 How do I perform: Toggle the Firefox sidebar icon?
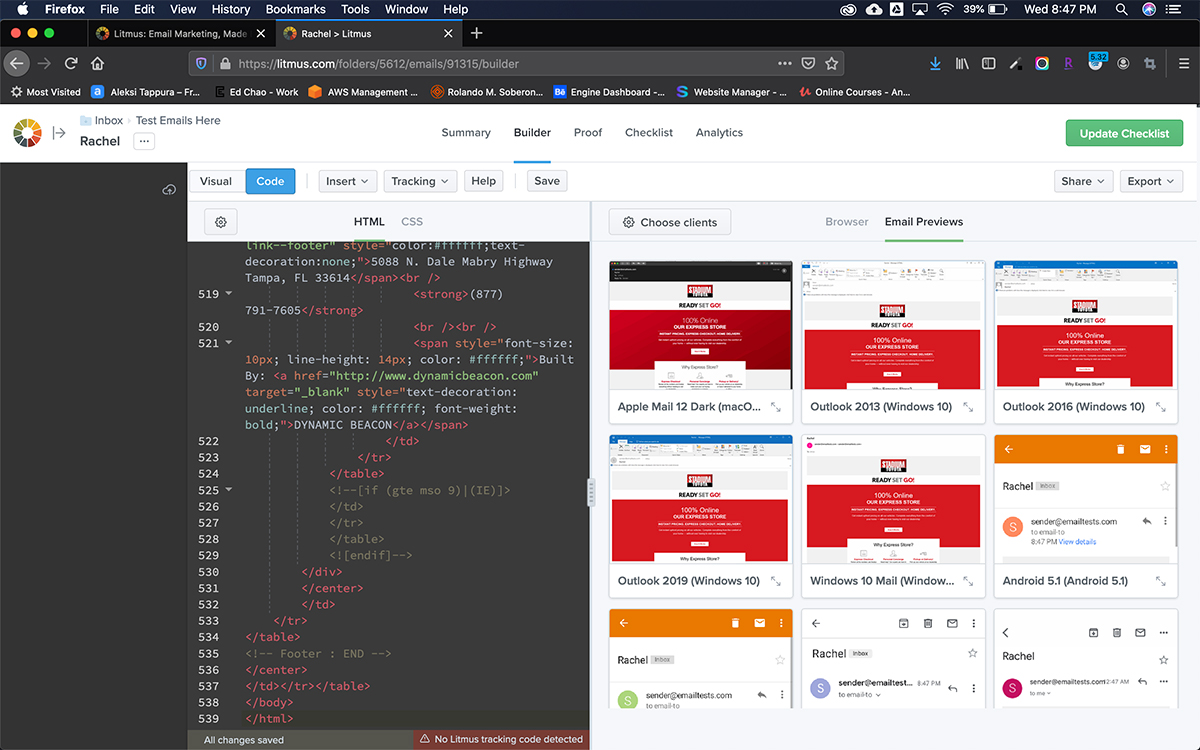click(989, 63)
